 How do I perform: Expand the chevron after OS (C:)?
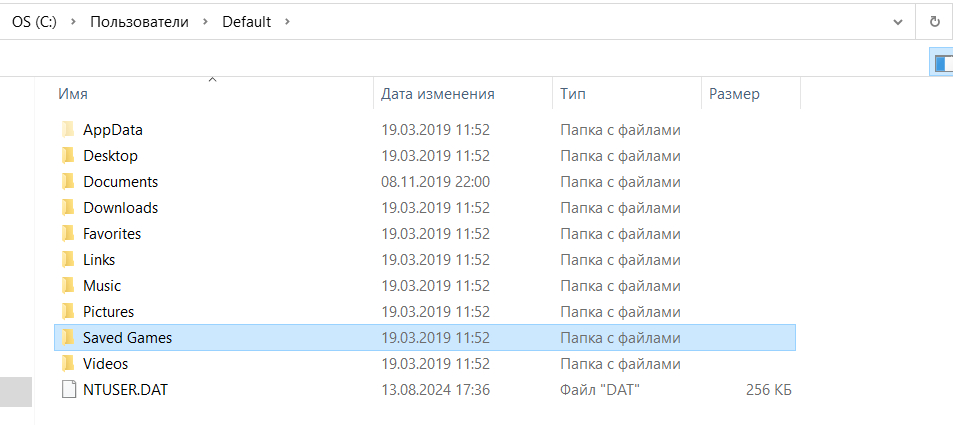(73, 21)
